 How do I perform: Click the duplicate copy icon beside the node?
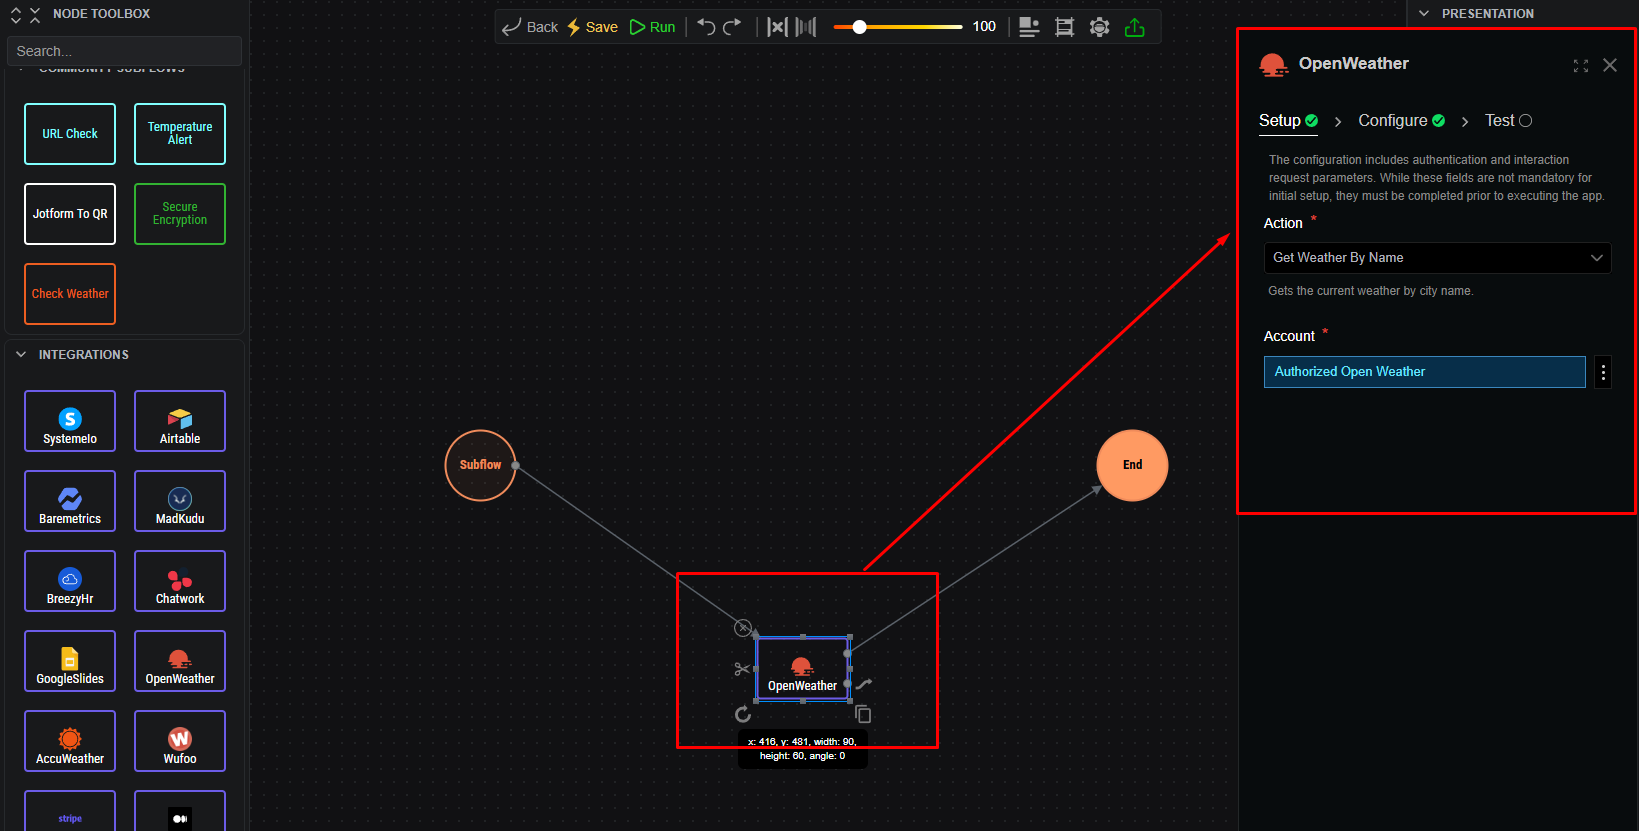coord(863,714)
